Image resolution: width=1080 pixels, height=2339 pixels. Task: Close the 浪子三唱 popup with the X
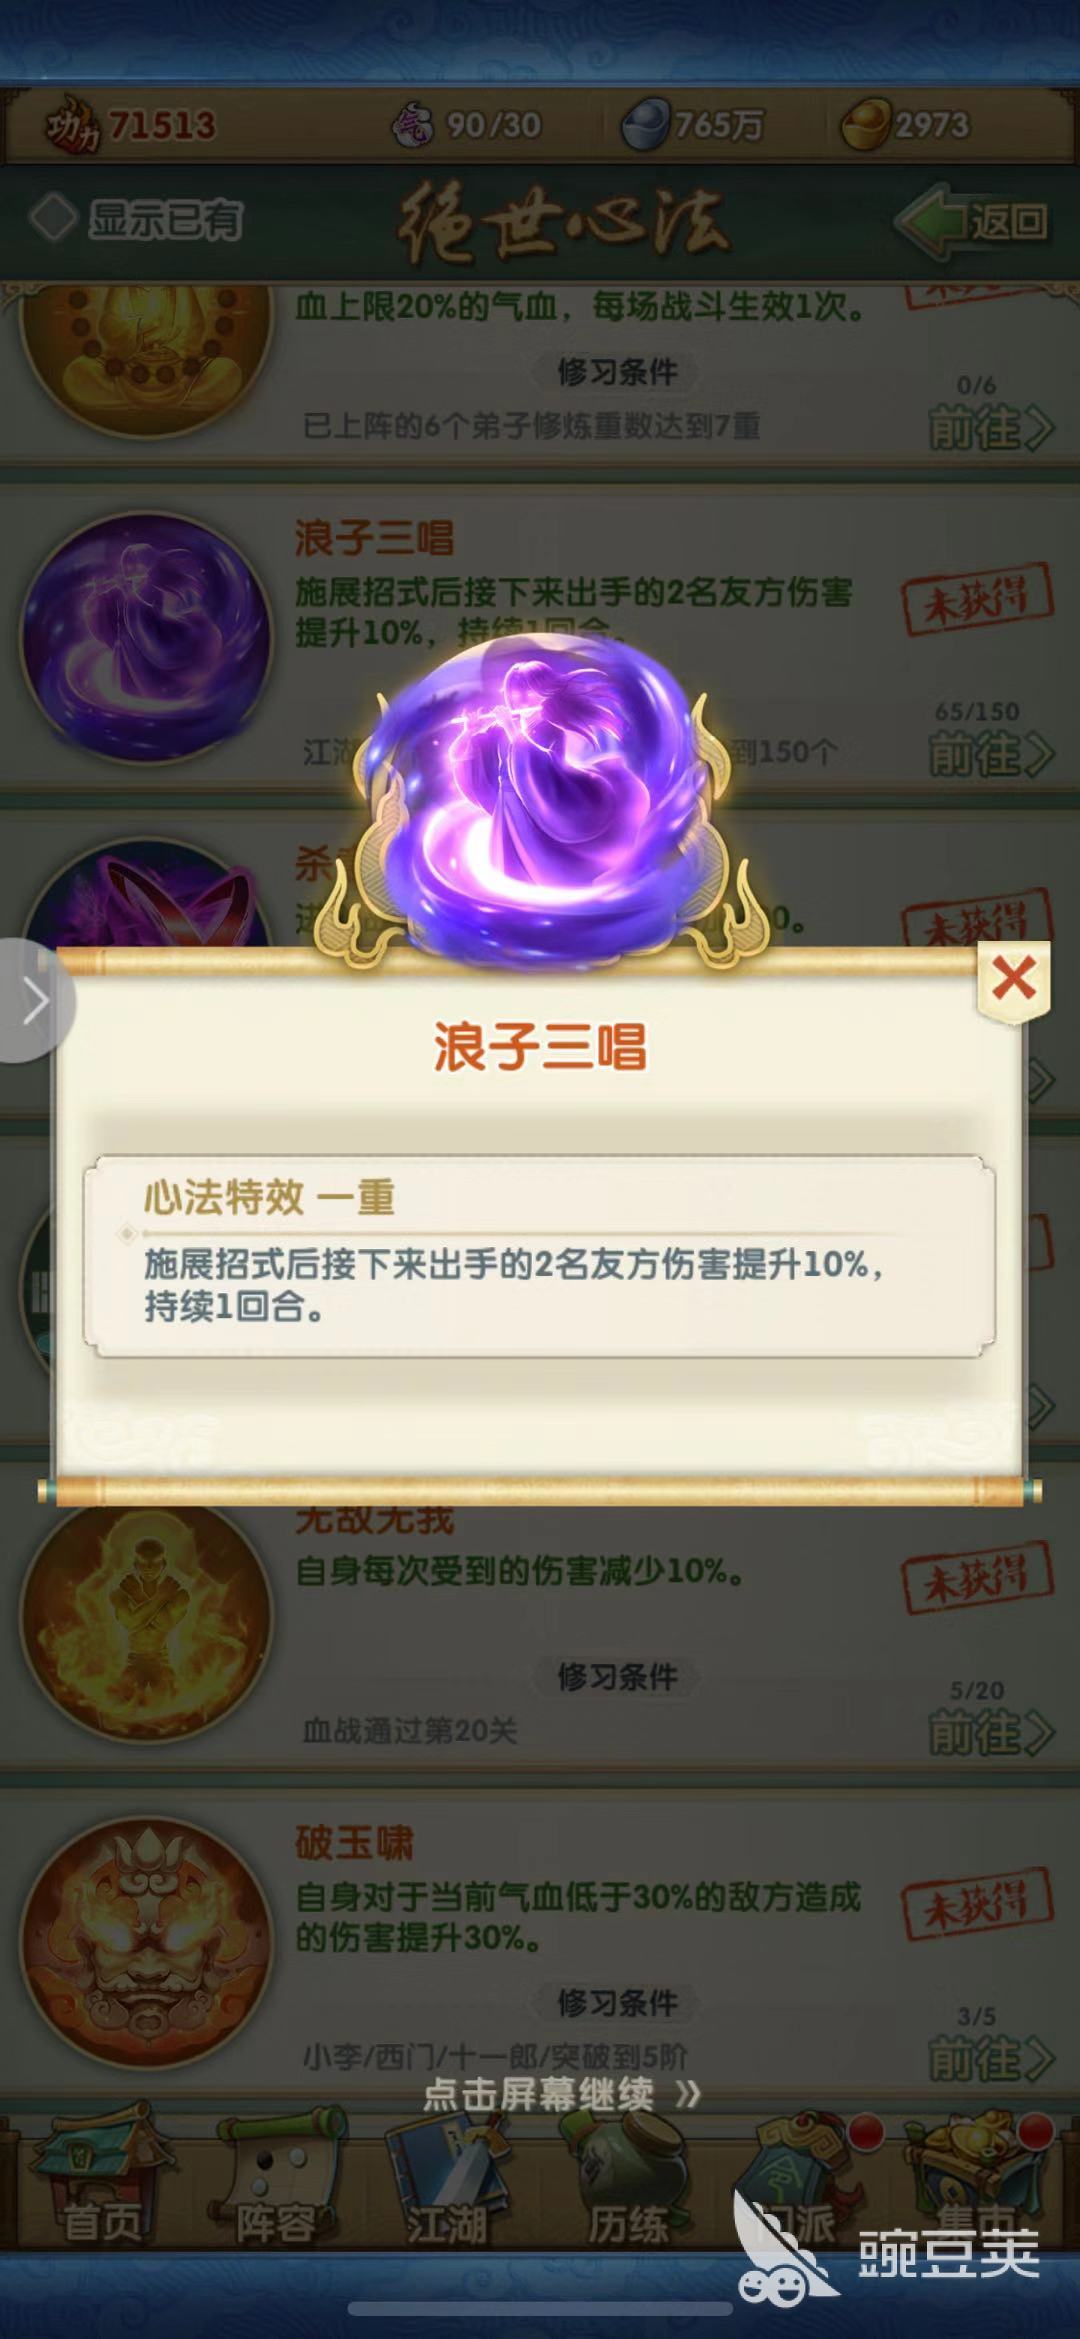pyautogui.click(x=1013, y=979)
